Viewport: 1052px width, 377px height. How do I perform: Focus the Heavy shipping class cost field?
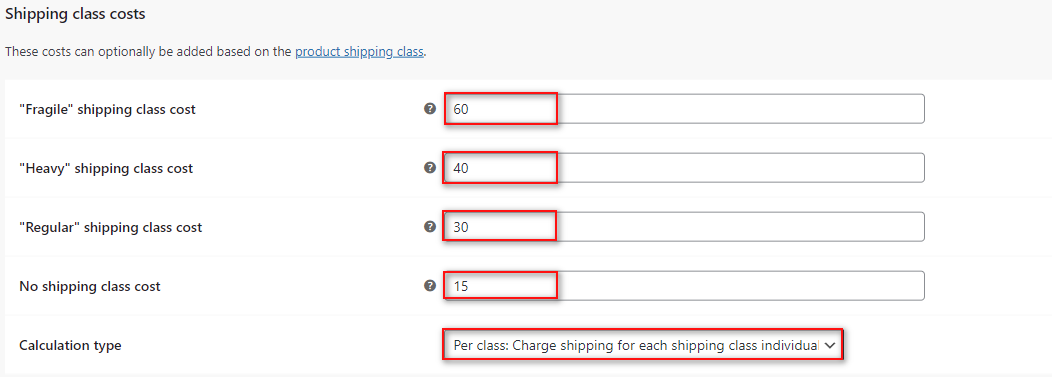[684, 168]
